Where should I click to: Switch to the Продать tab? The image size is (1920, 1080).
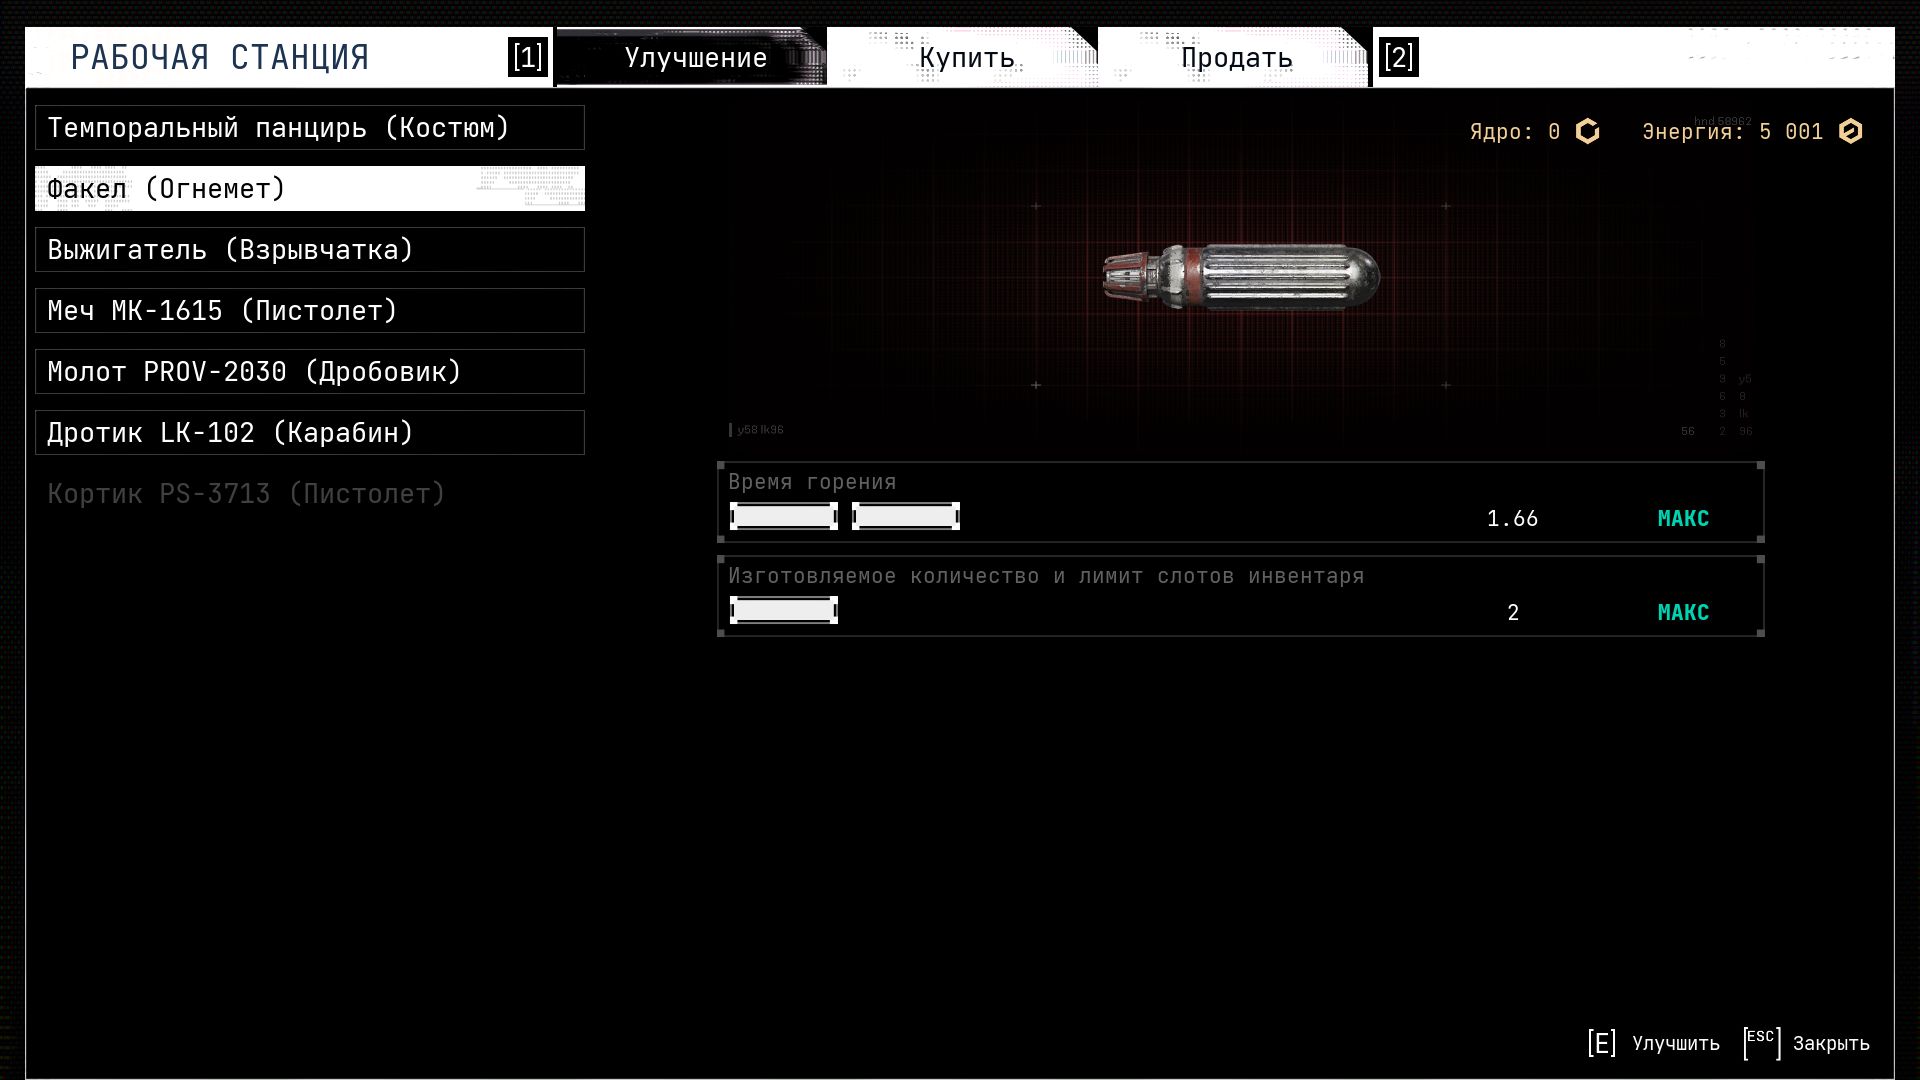[1236, 58]
